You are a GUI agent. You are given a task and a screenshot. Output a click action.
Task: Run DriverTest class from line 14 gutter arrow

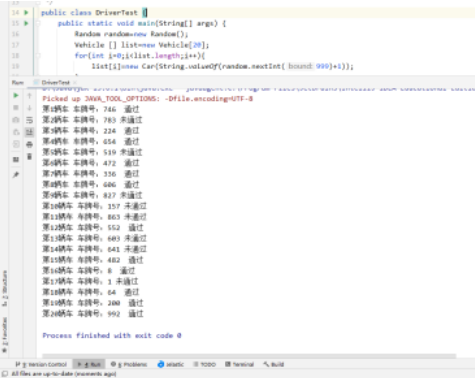click(26, 13)
